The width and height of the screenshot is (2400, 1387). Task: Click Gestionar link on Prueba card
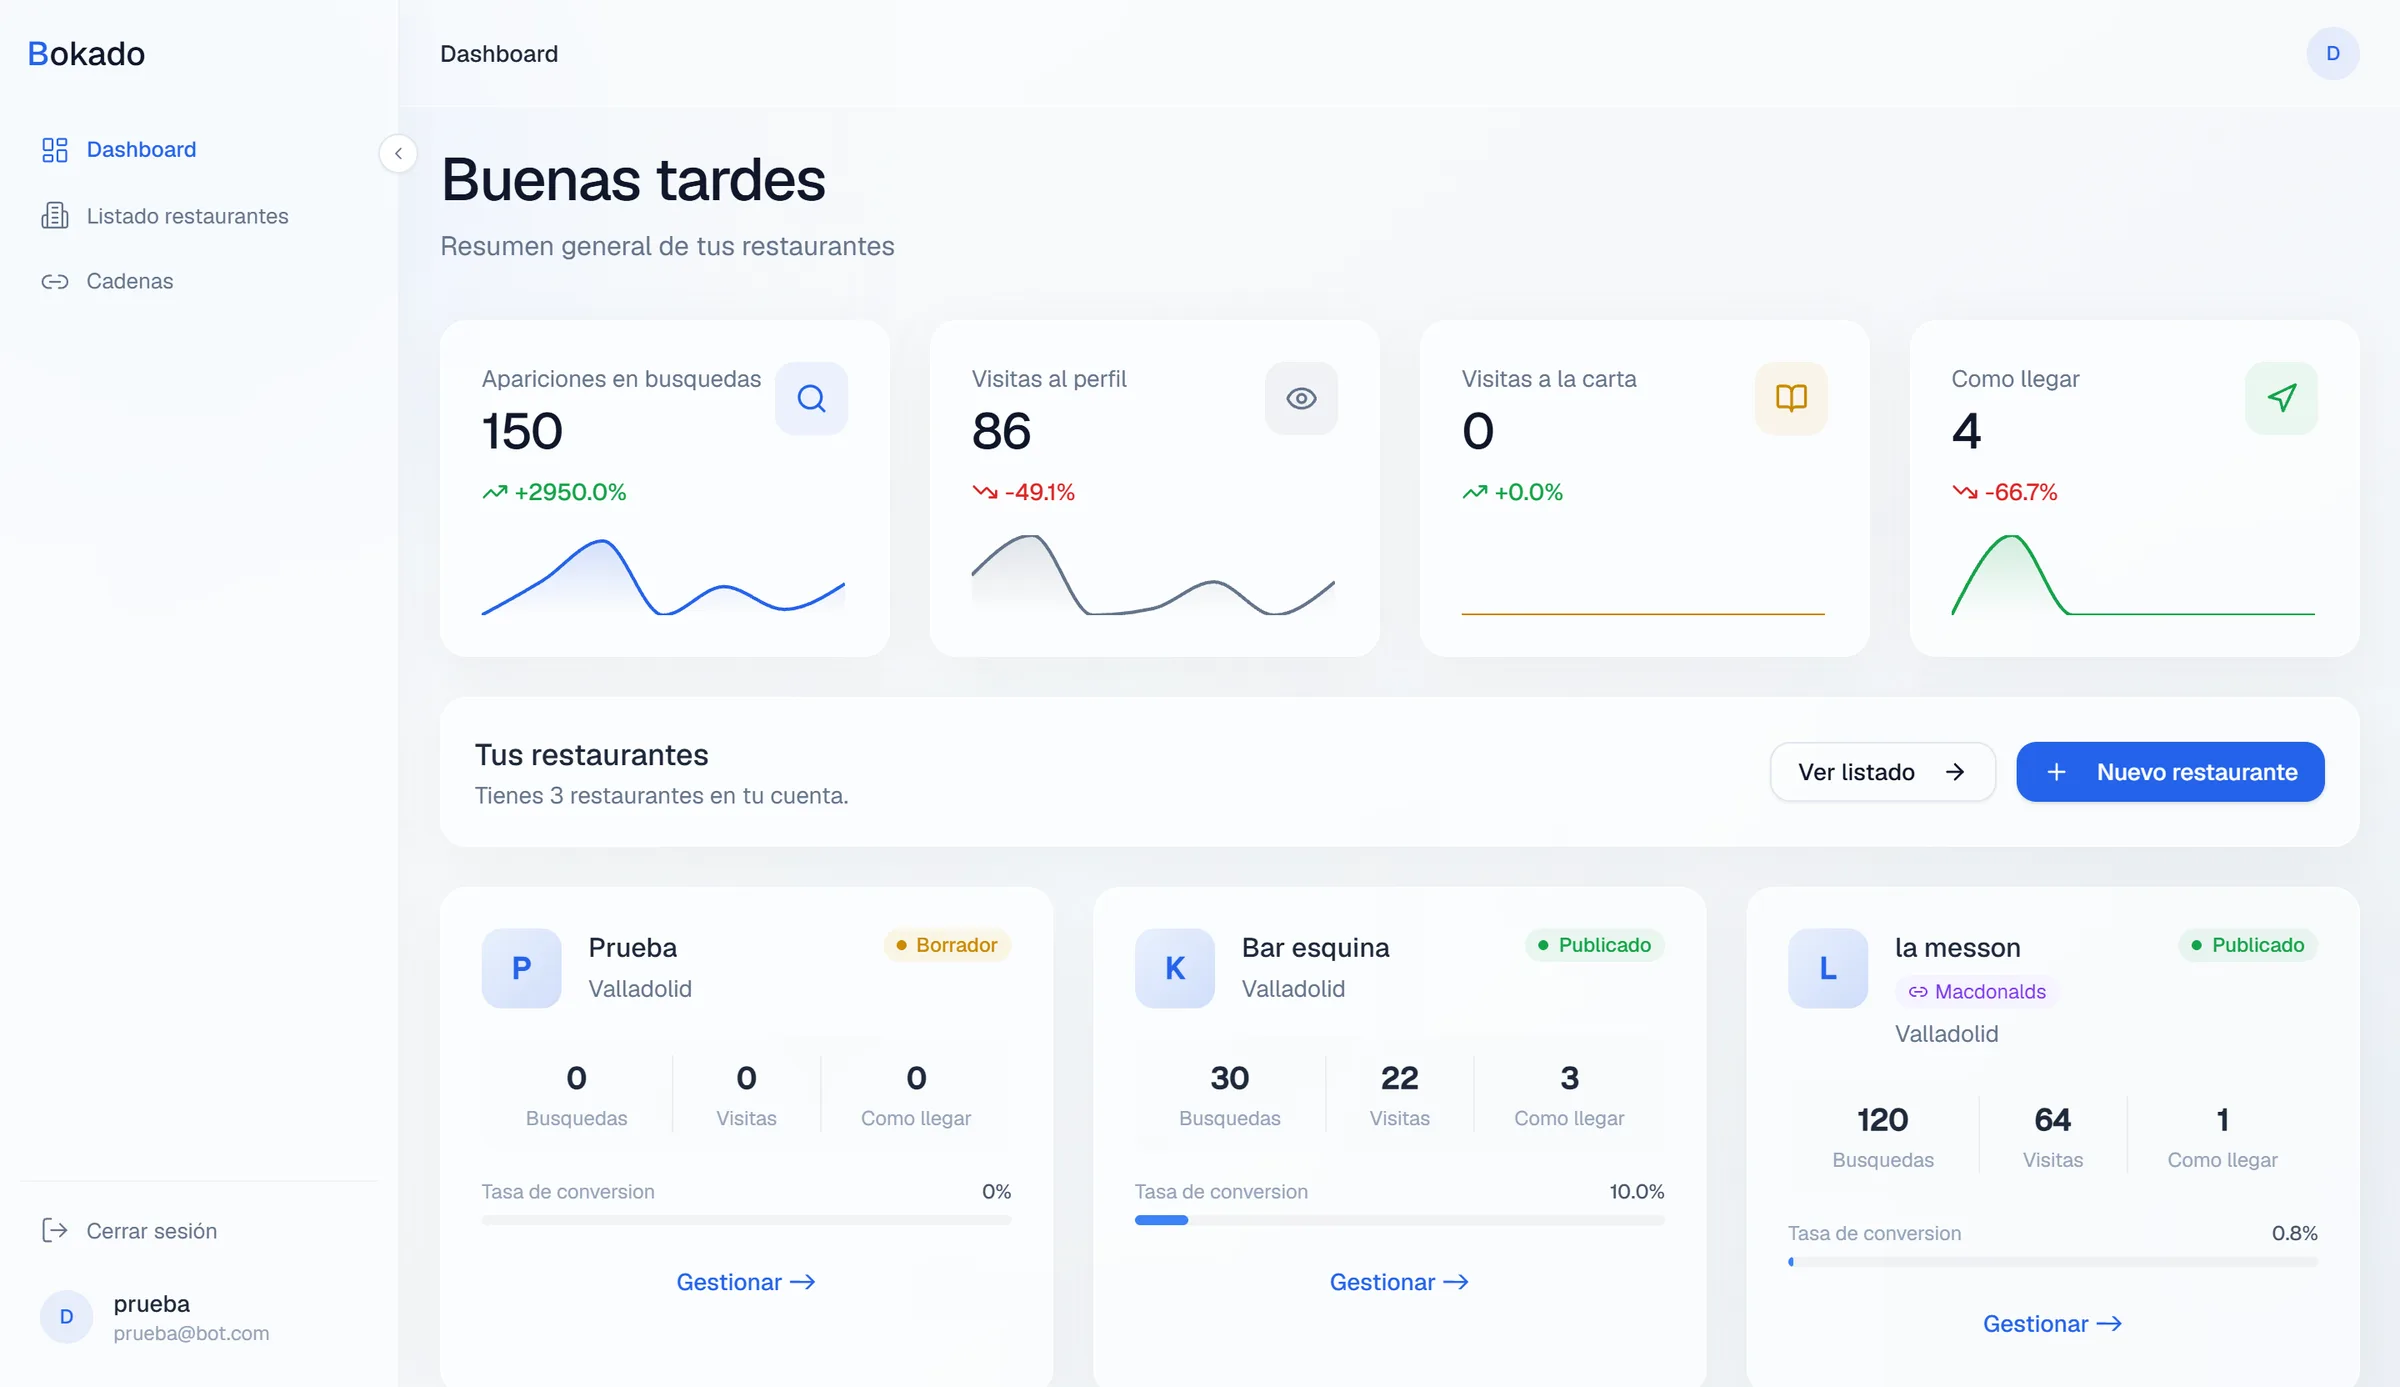pos(746,1282)
